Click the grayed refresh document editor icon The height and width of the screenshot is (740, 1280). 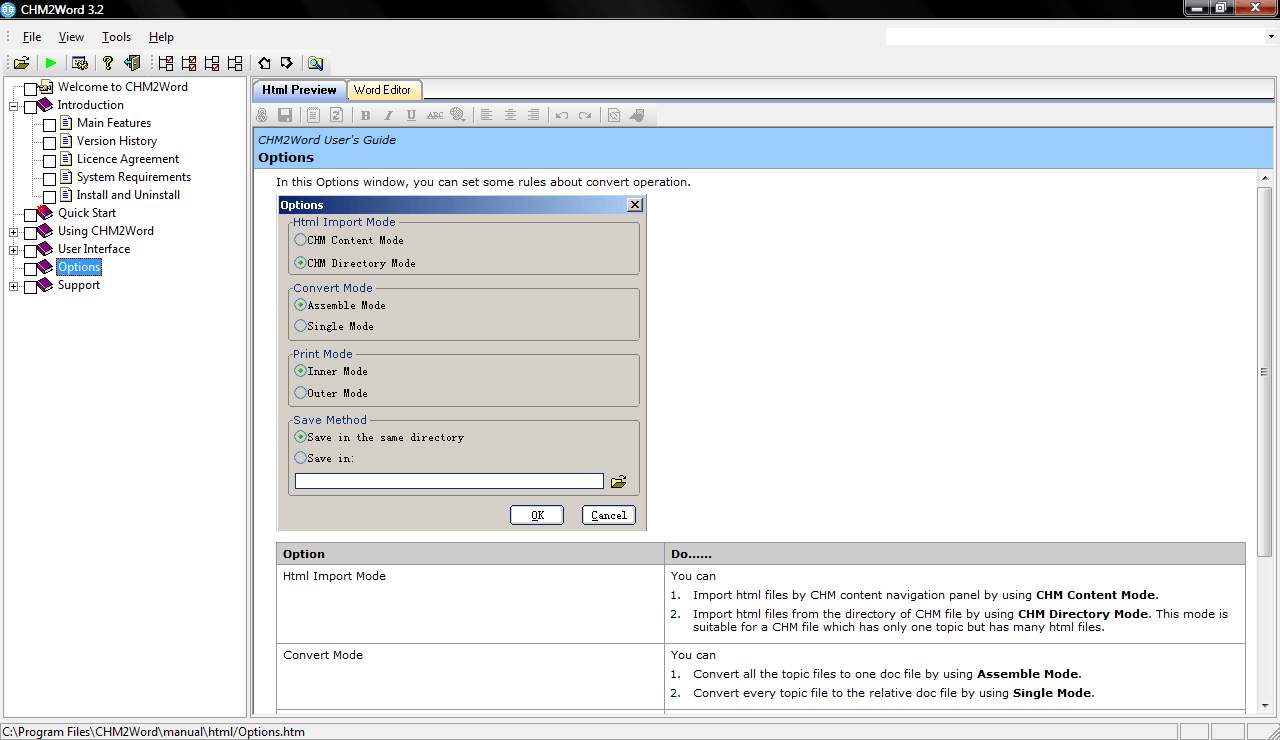[x=337, y=115]
